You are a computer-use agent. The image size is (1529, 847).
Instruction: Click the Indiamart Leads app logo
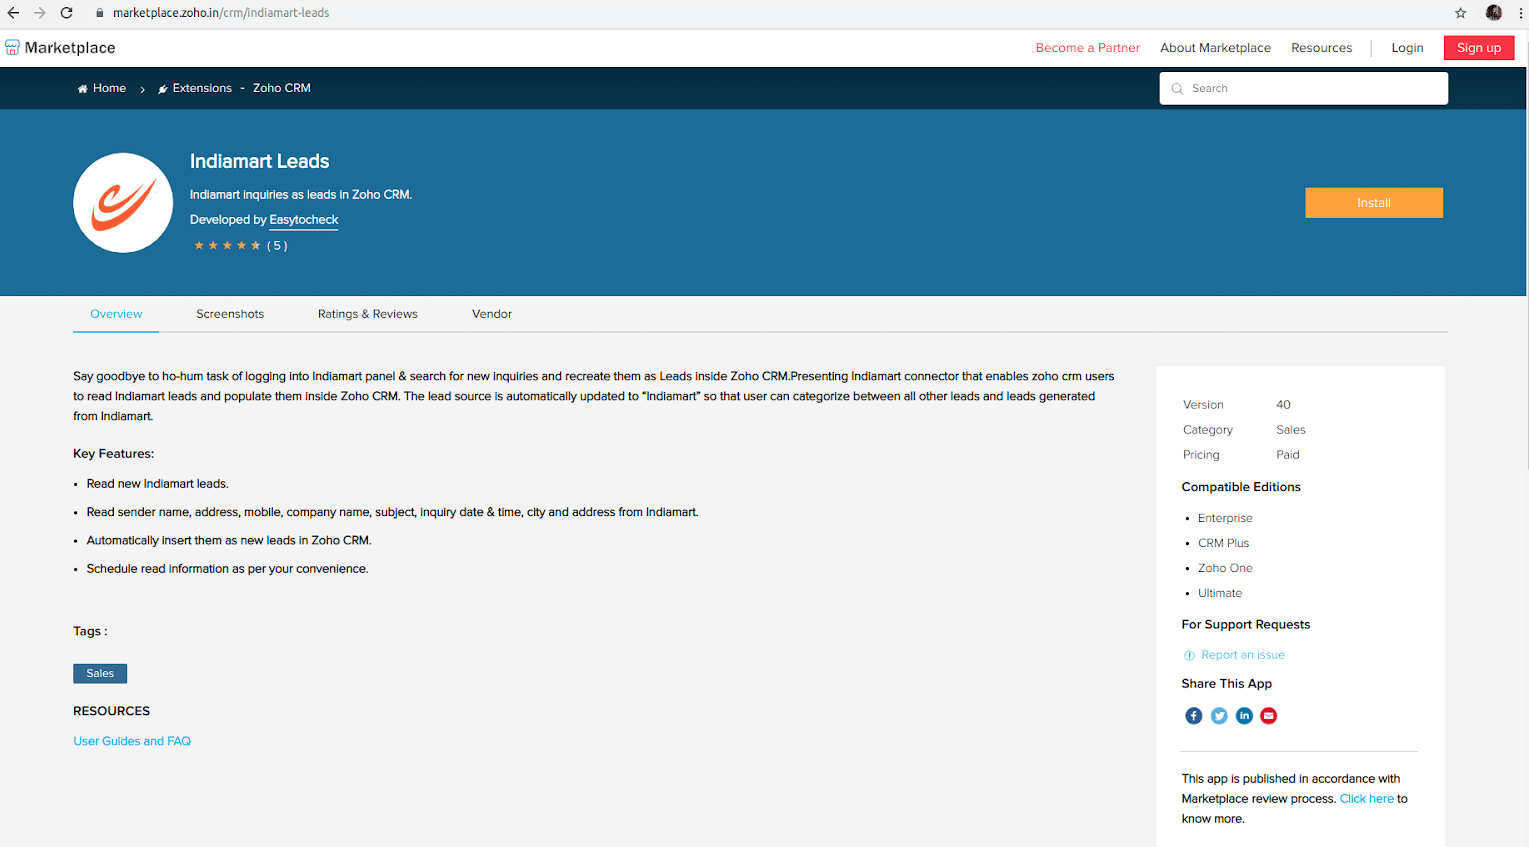(x=123, y=203)
